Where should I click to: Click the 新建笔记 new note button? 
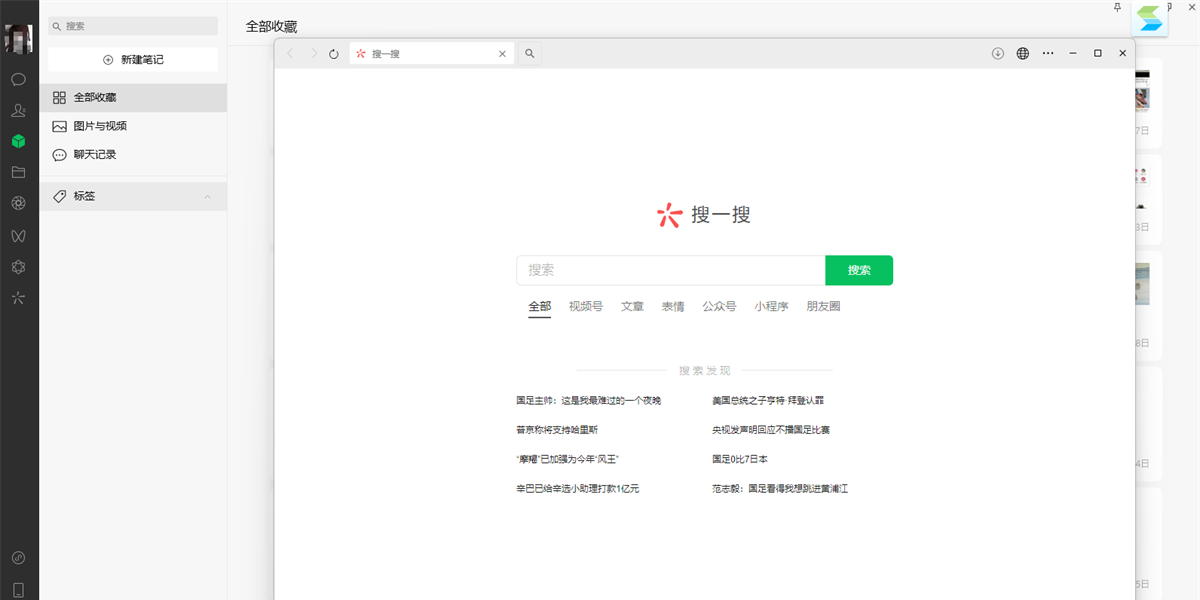(133, 60)
